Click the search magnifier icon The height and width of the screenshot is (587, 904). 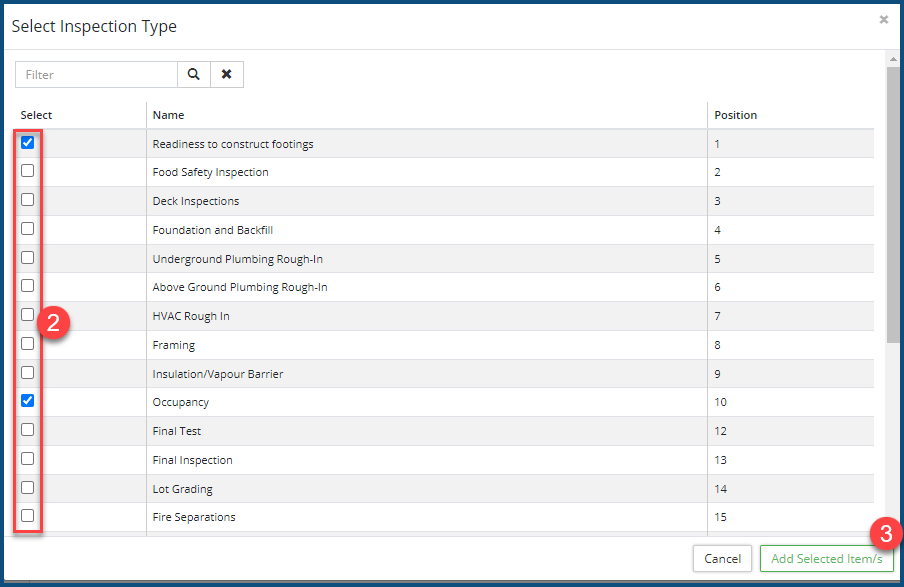[x=193, y=75]
